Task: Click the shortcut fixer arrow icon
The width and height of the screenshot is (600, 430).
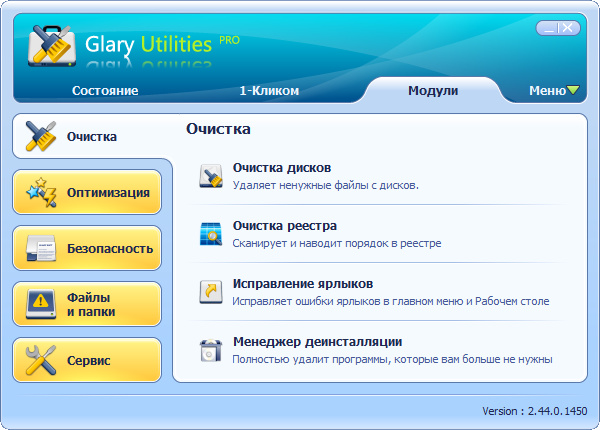Action: [x=211, y=292]
